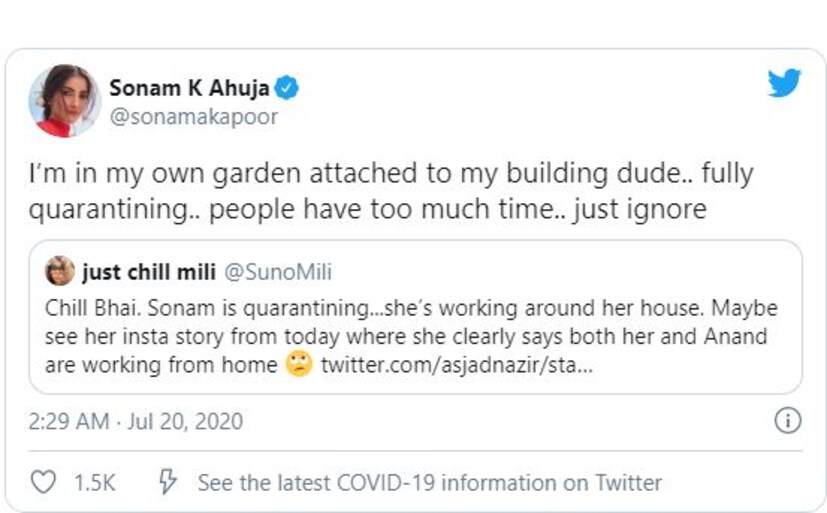Viewport: 827px width, 513px height.
Task: Click the blue verified badge
Action: [x=288, y=88]
